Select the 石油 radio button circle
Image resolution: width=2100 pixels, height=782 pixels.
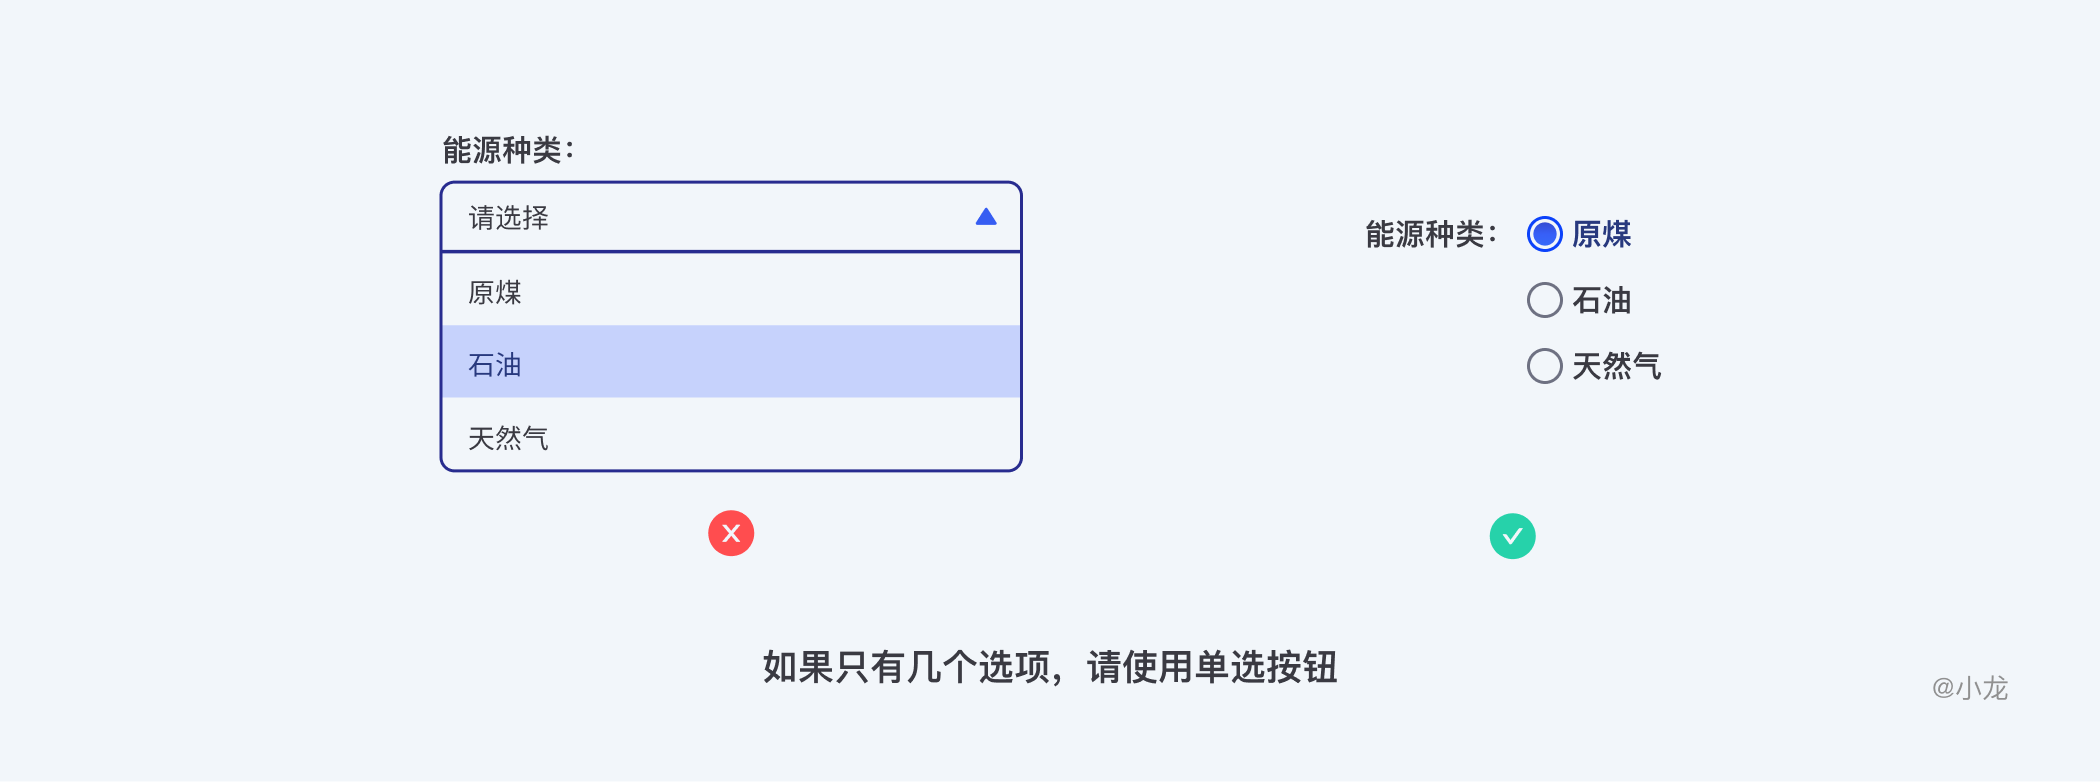(x=1544, y=300)
